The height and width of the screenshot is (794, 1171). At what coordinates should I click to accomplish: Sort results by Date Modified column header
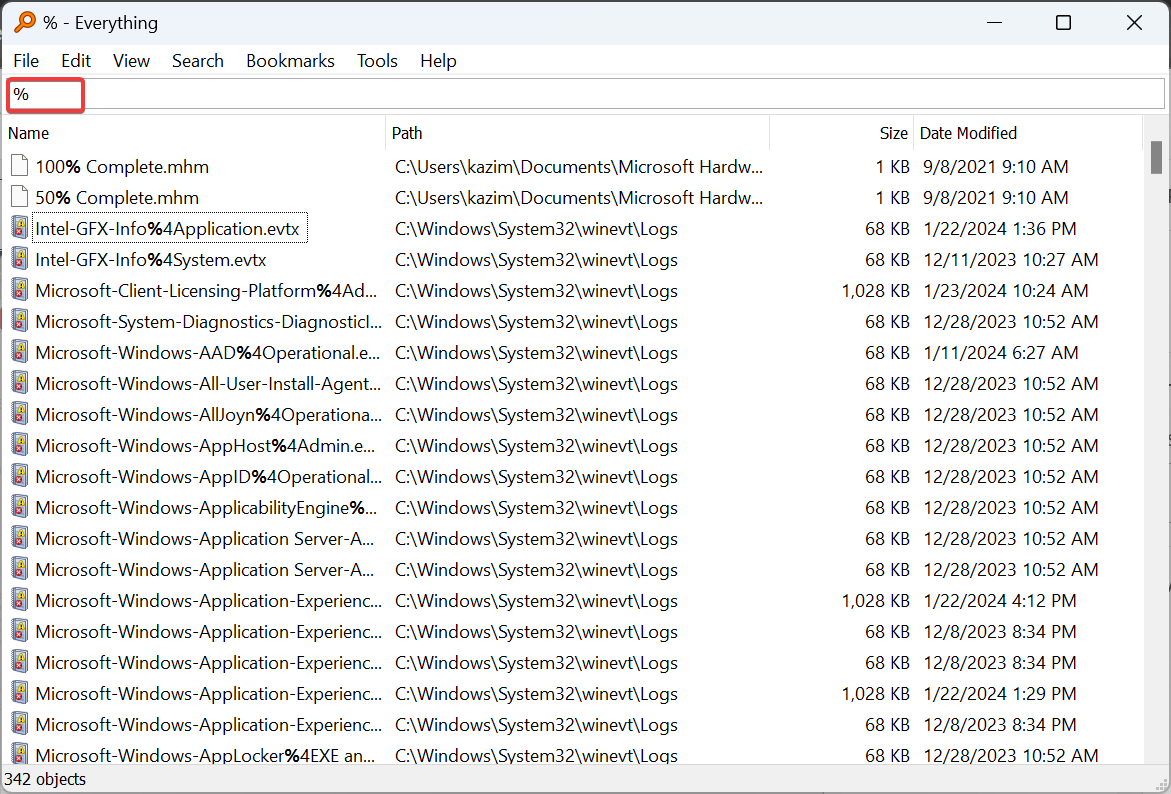[x=1028, y=133]
